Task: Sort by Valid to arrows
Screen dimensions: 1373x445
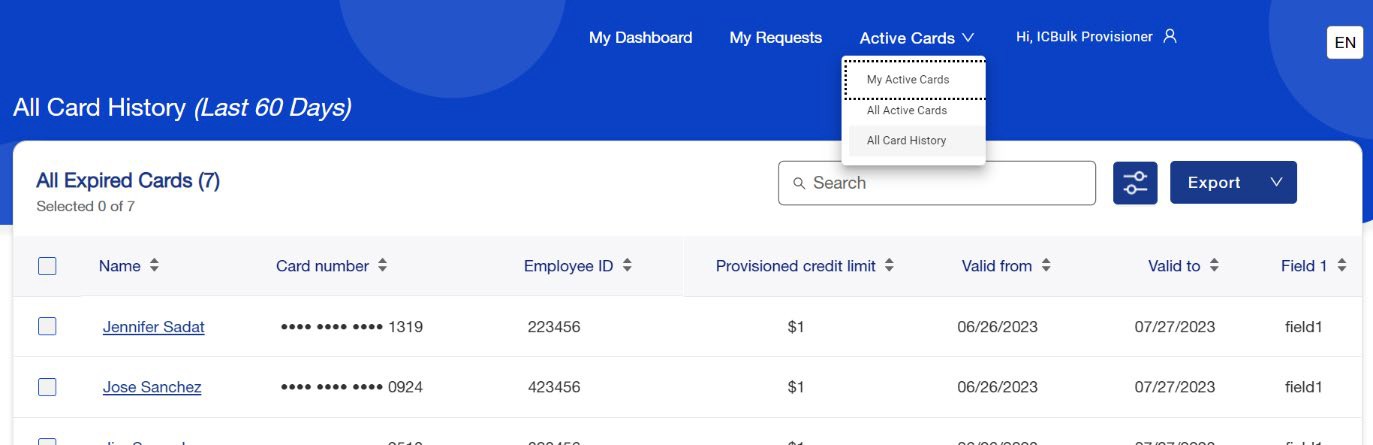Action: click(x=1214, y=266)
